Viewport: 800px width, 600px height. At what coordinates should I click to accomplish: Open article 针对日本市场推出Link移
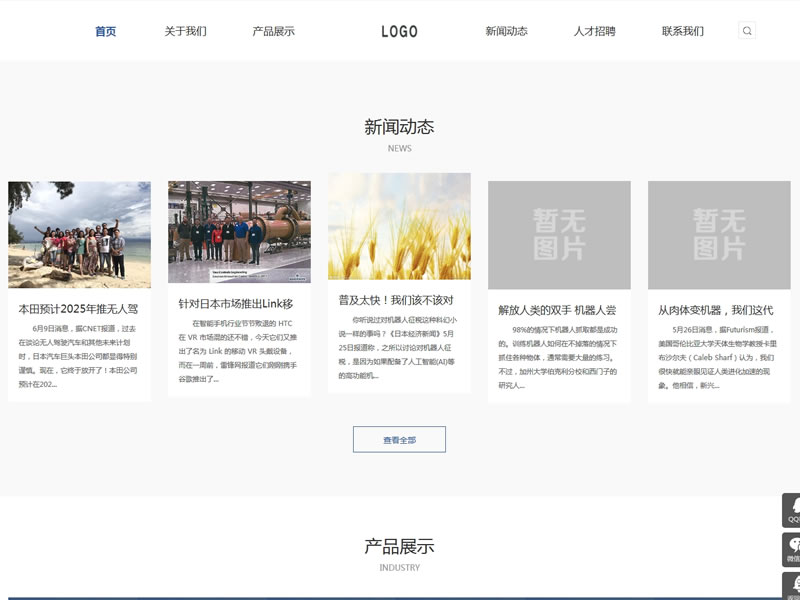point(236,303)
